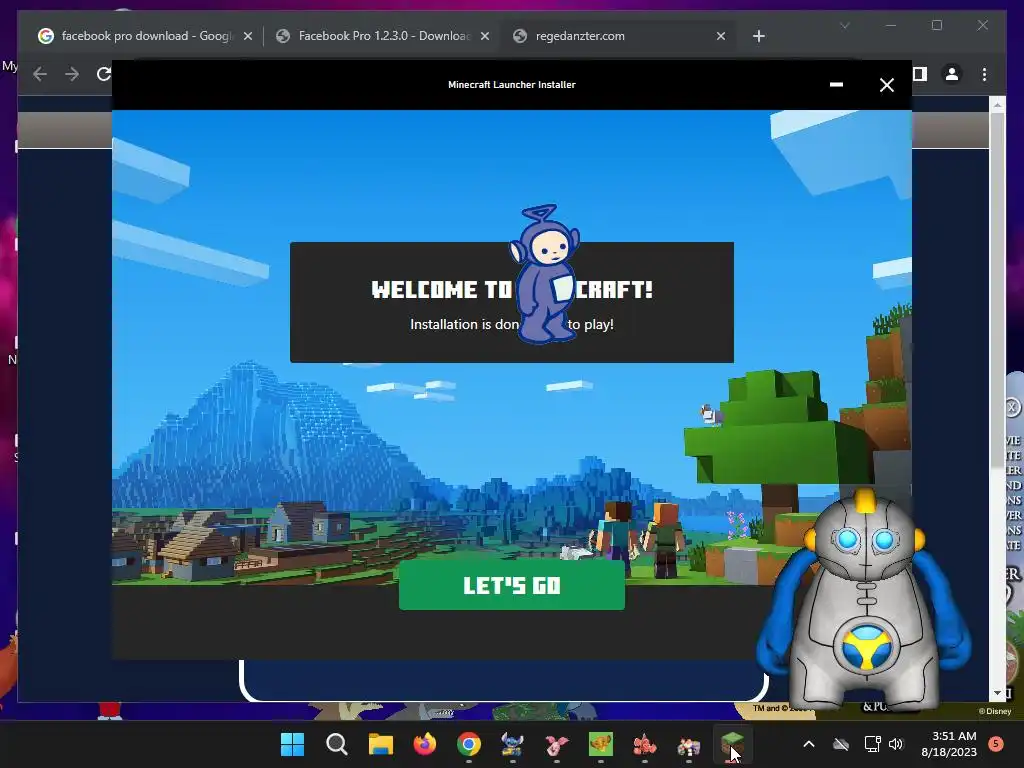1024x768 pixels.
Task: Launch Firefox from the taskbar
Action: pyautogui.click(x=424, y=744)
